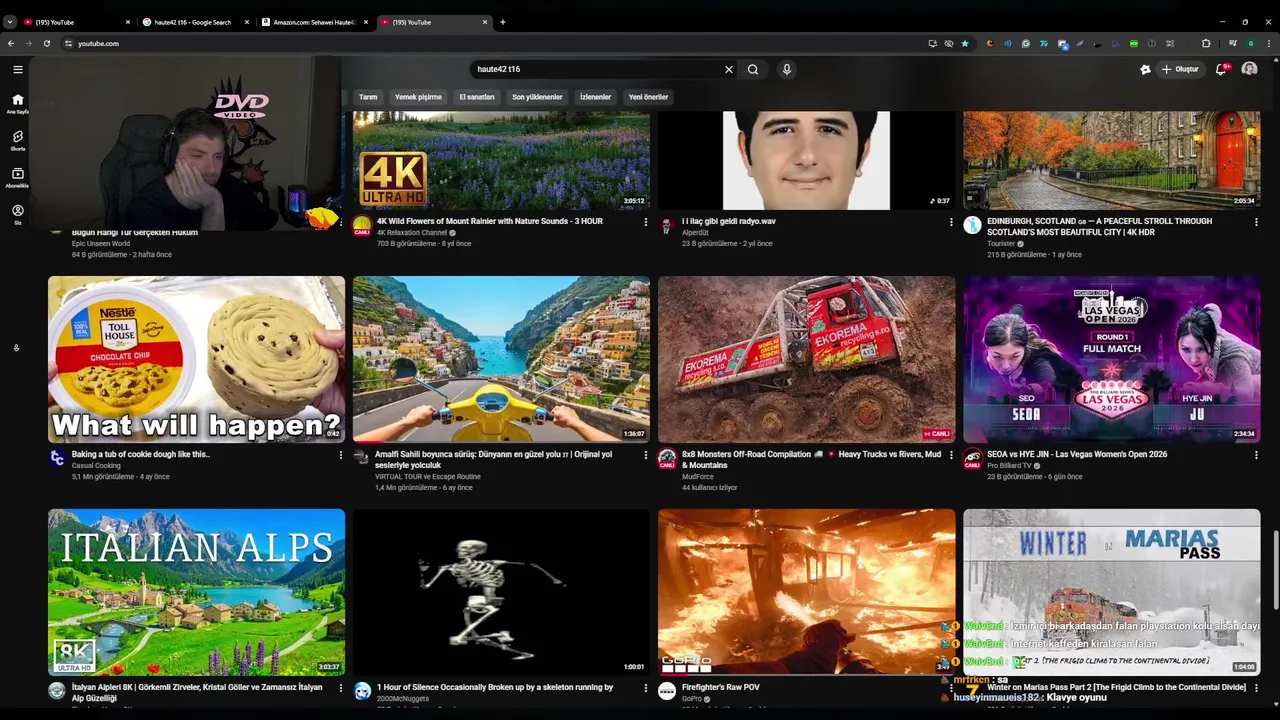
Task: Open the tab search dropdown arrow
Action: 10,22
